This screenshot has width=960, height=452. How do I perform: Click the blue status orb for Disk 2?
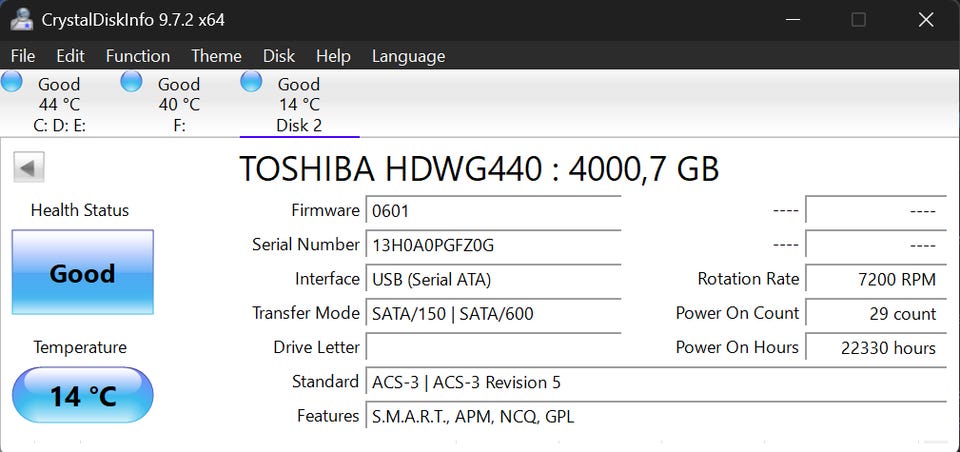(x=251, y=82)
